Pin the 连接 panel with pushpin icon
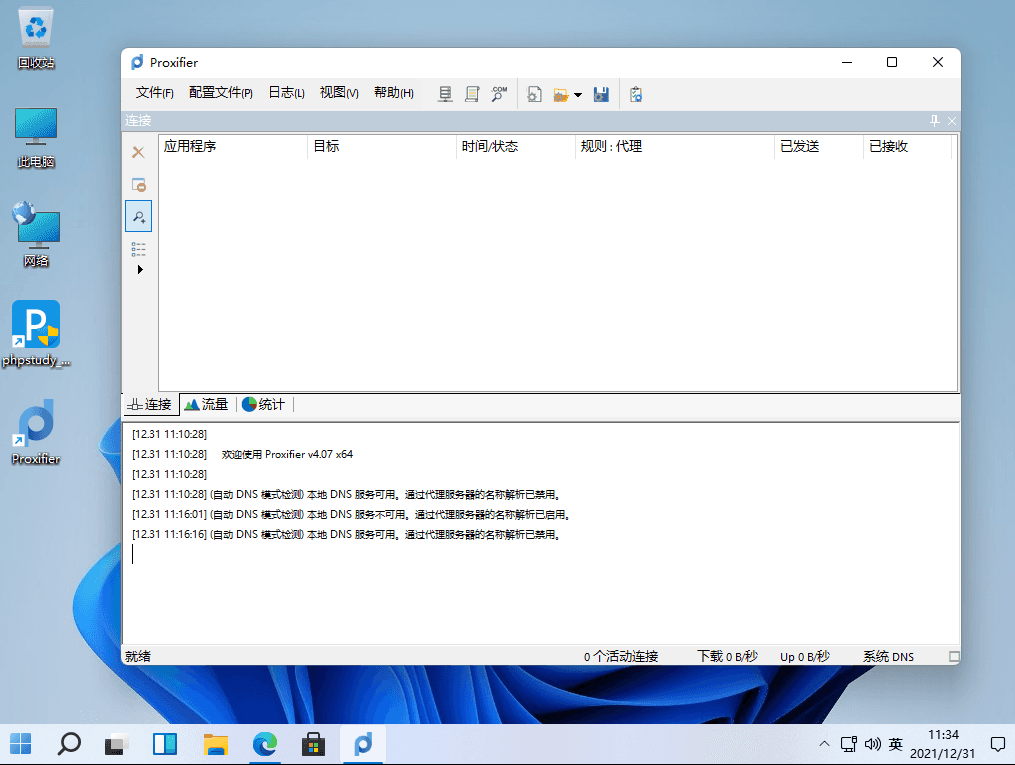This screenshot has width=1015, height=765. 934,120
